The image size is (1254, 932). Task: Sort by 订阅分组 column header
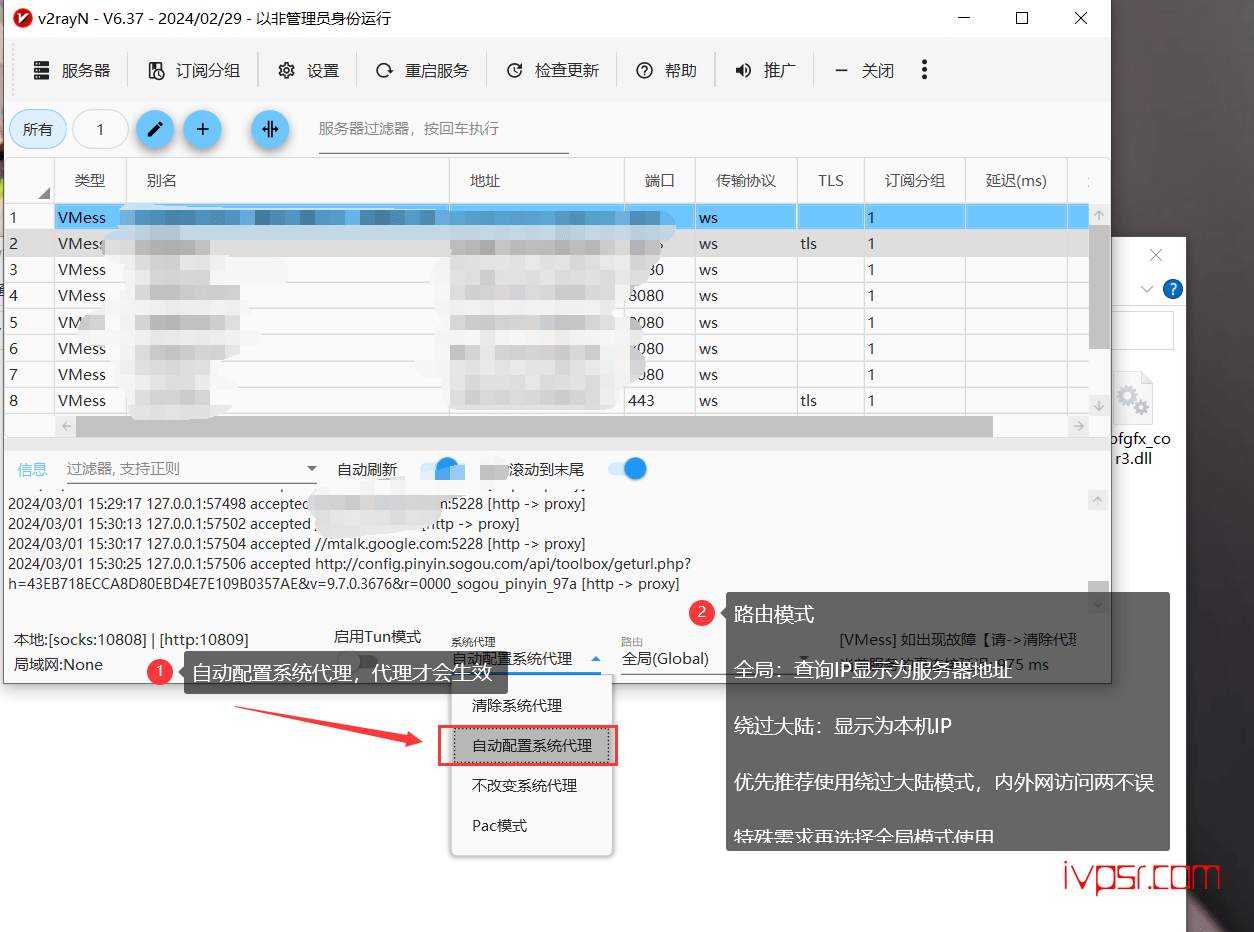coord(915,181)
